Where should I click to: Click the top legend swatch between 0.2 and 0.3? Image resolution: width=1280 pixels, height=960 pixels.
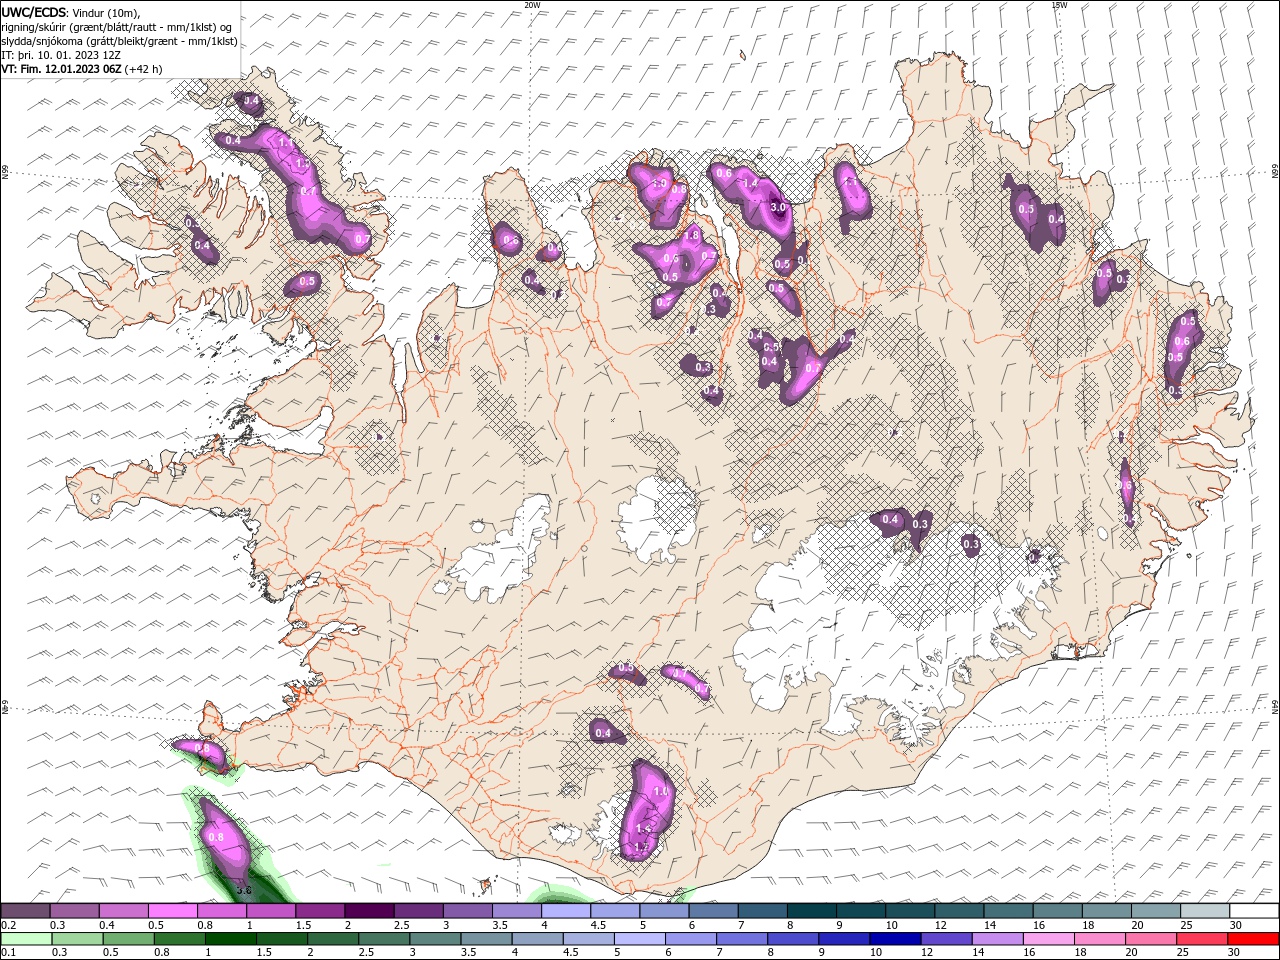coord(25,911)
